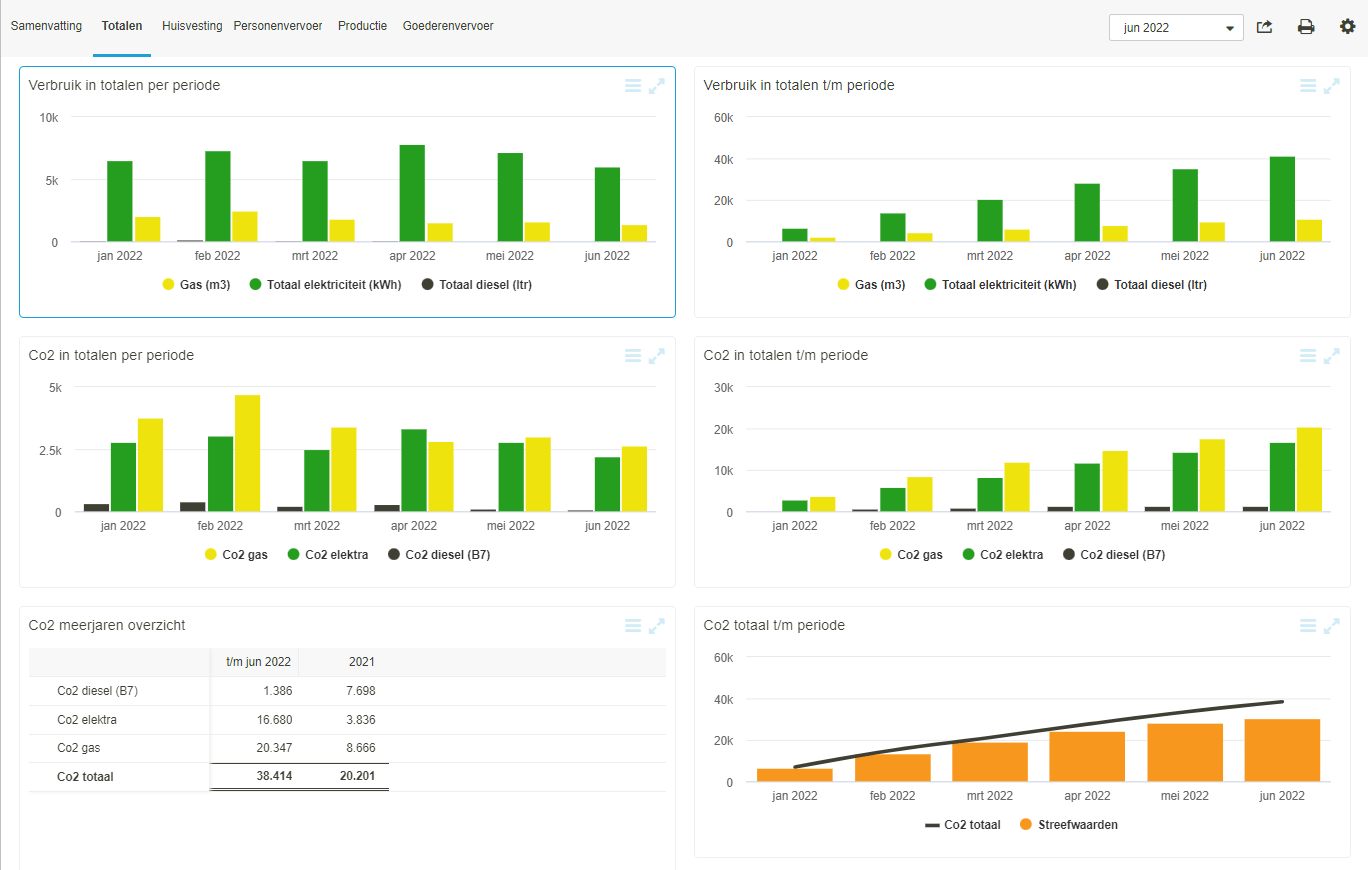Click the 'Co2 meerjaren overzicht' panel title
The image size is (1368, 870).
point(107,625)
